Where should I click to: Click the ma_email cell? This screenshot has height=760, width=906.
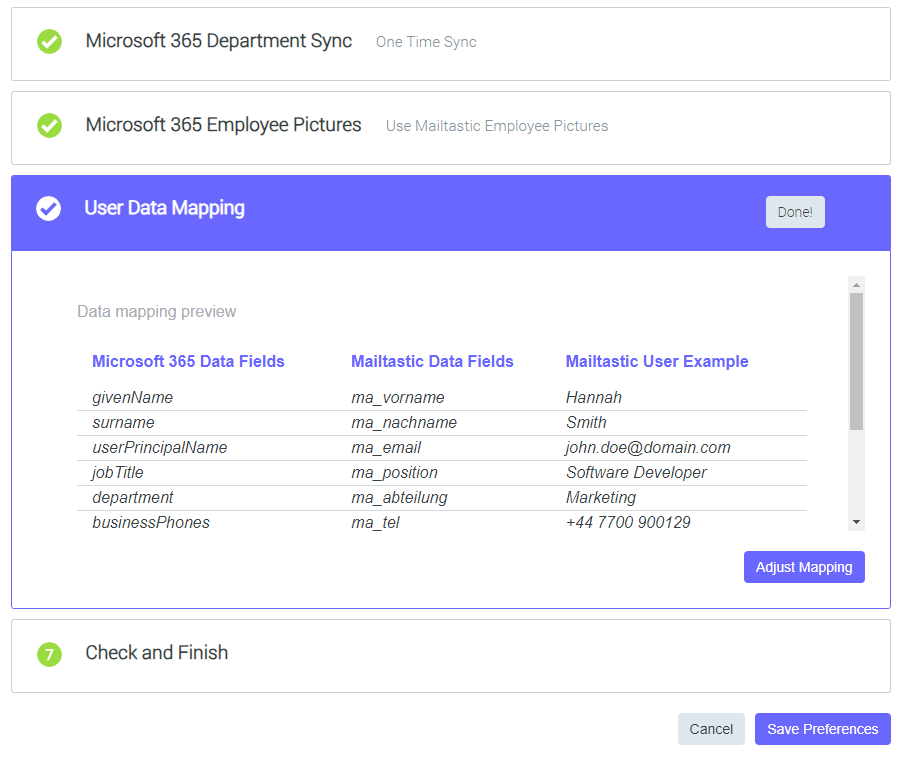point(387,447)
